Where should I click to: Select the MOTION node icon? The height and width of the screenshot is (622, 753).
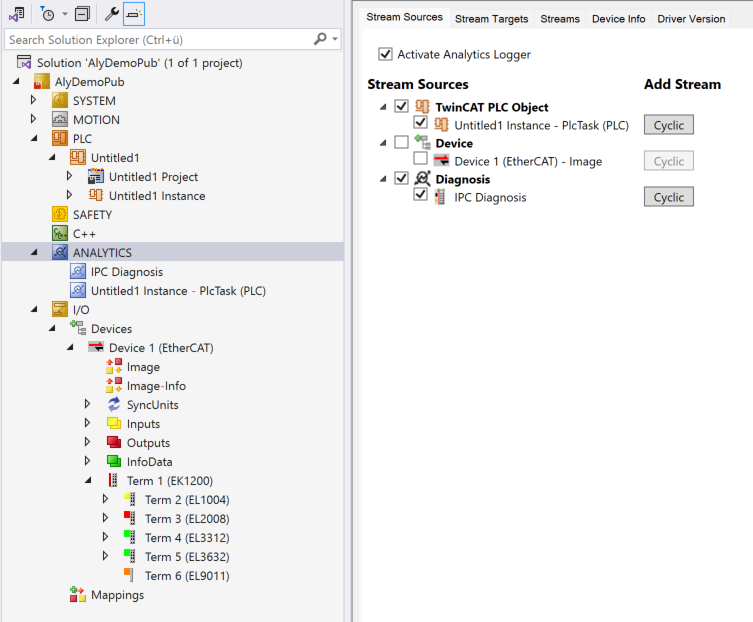pyautogui.click(x=60, y=120)
